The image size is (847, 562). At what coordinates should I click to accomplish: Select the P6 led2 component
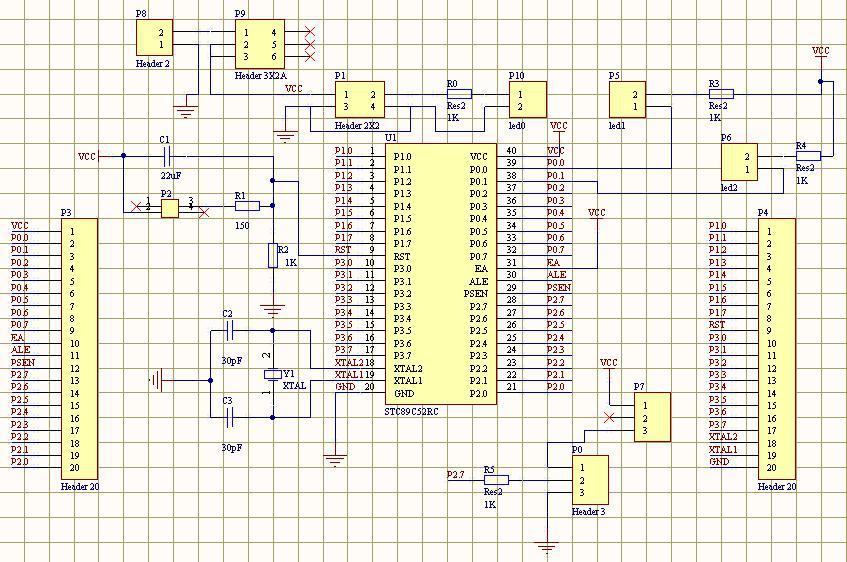click(740, 162)
